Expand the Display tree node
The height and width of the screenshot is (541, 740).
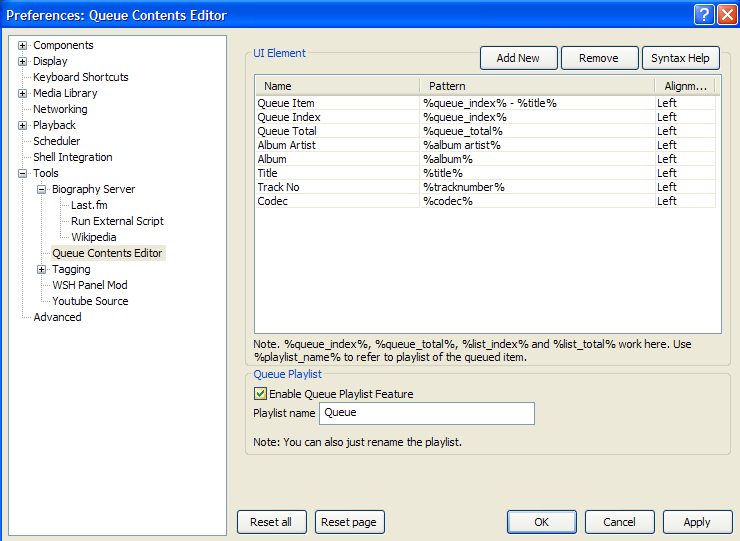pos(23,61)
